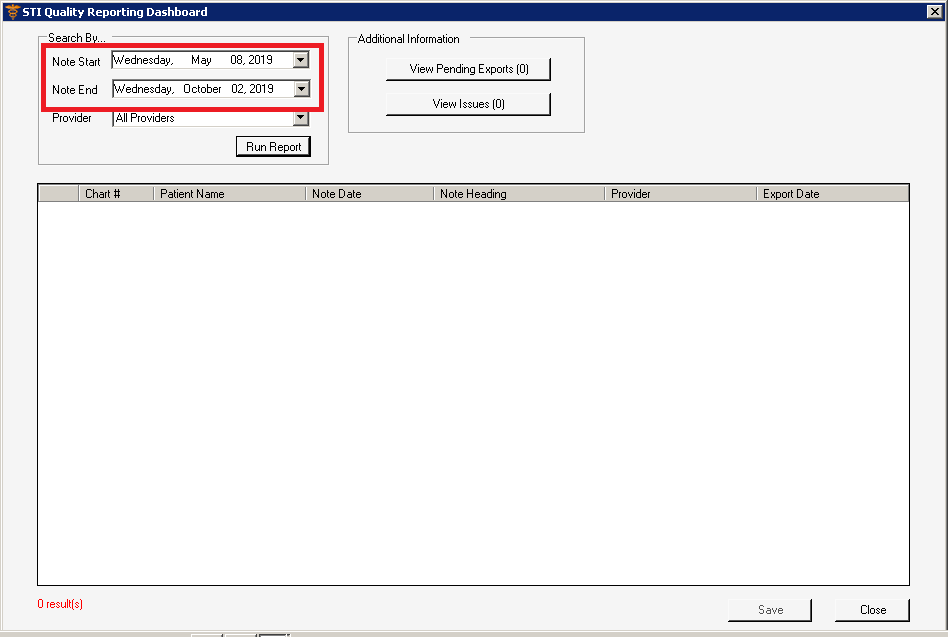This screenshot has width=948, height=637.
Task: Click View Issues (0) button
Action: pos(469,104)
